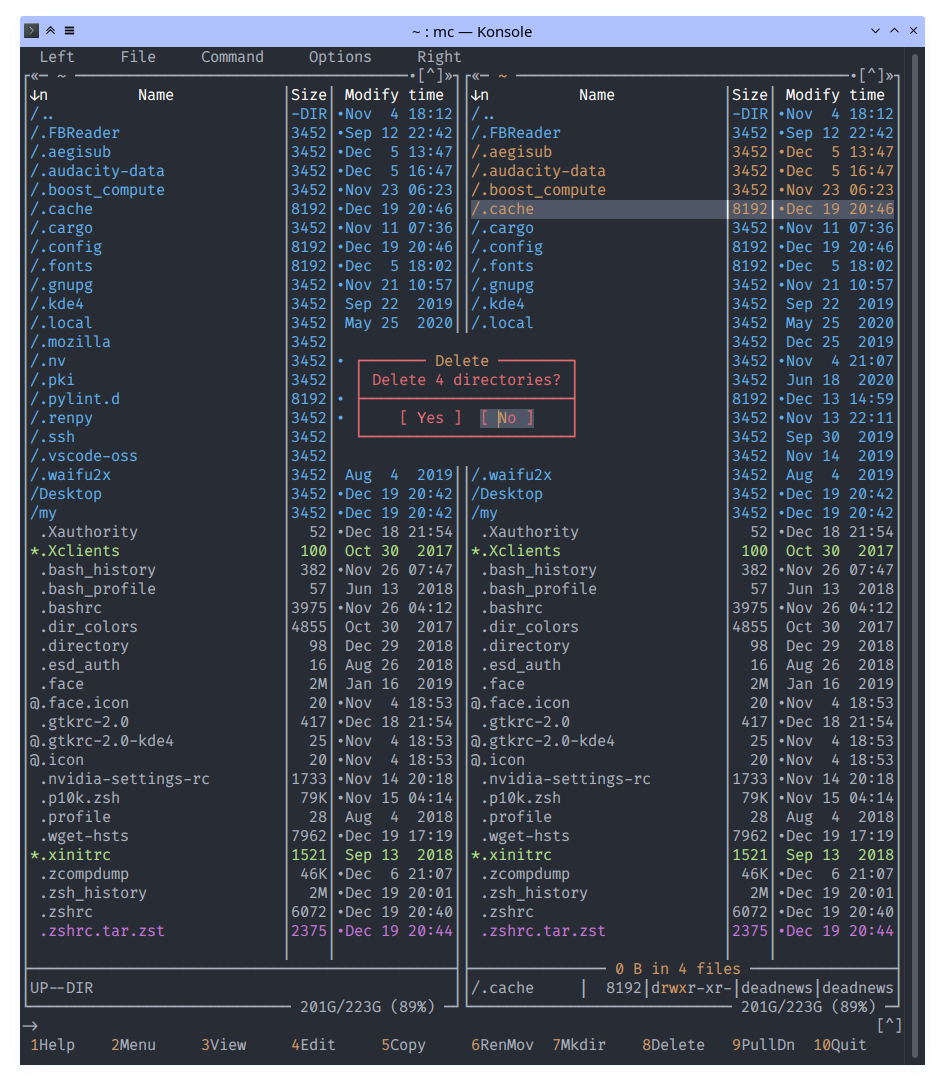Open the hamburger window menu icon
The width and height of the screenshot is (945, 1089).
coord(69,31)
